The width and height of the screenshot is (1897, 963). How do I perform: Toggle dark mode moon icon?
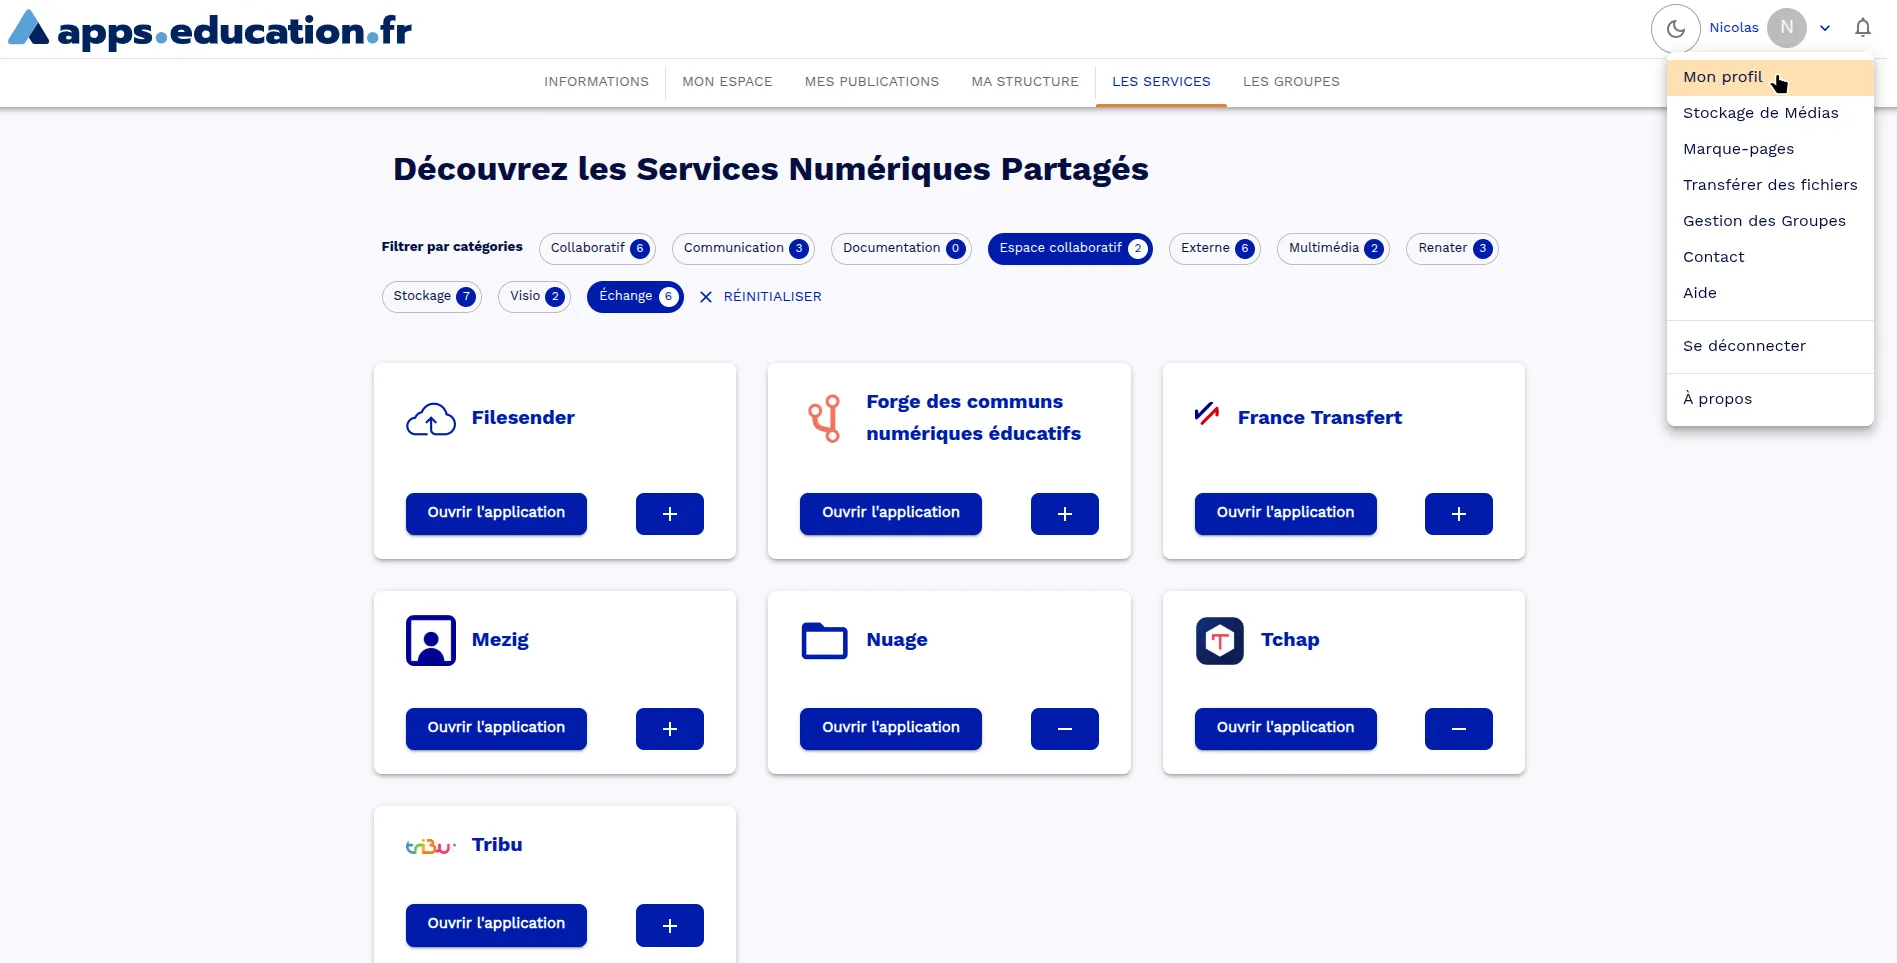tap(1676, 29)
